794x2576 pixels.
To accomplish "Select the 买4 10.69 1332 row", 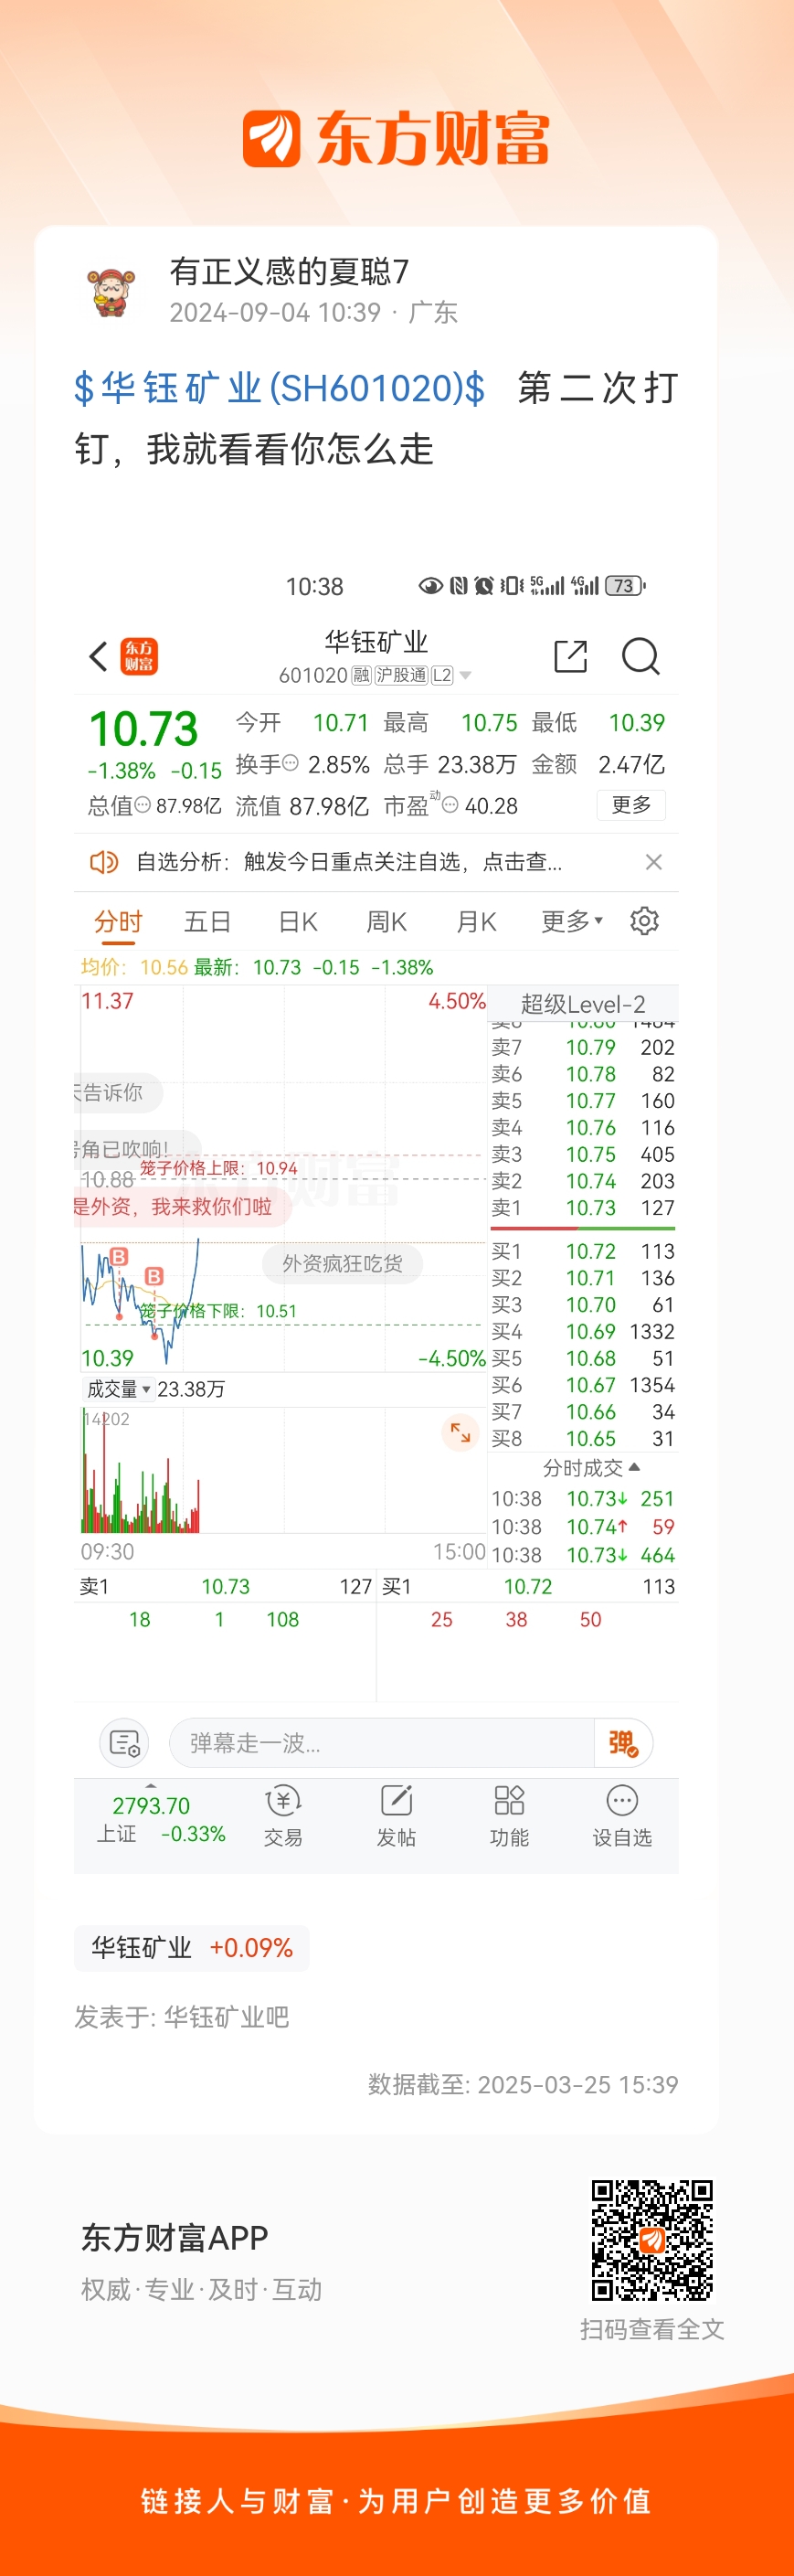I will (x=583, y=1332).
